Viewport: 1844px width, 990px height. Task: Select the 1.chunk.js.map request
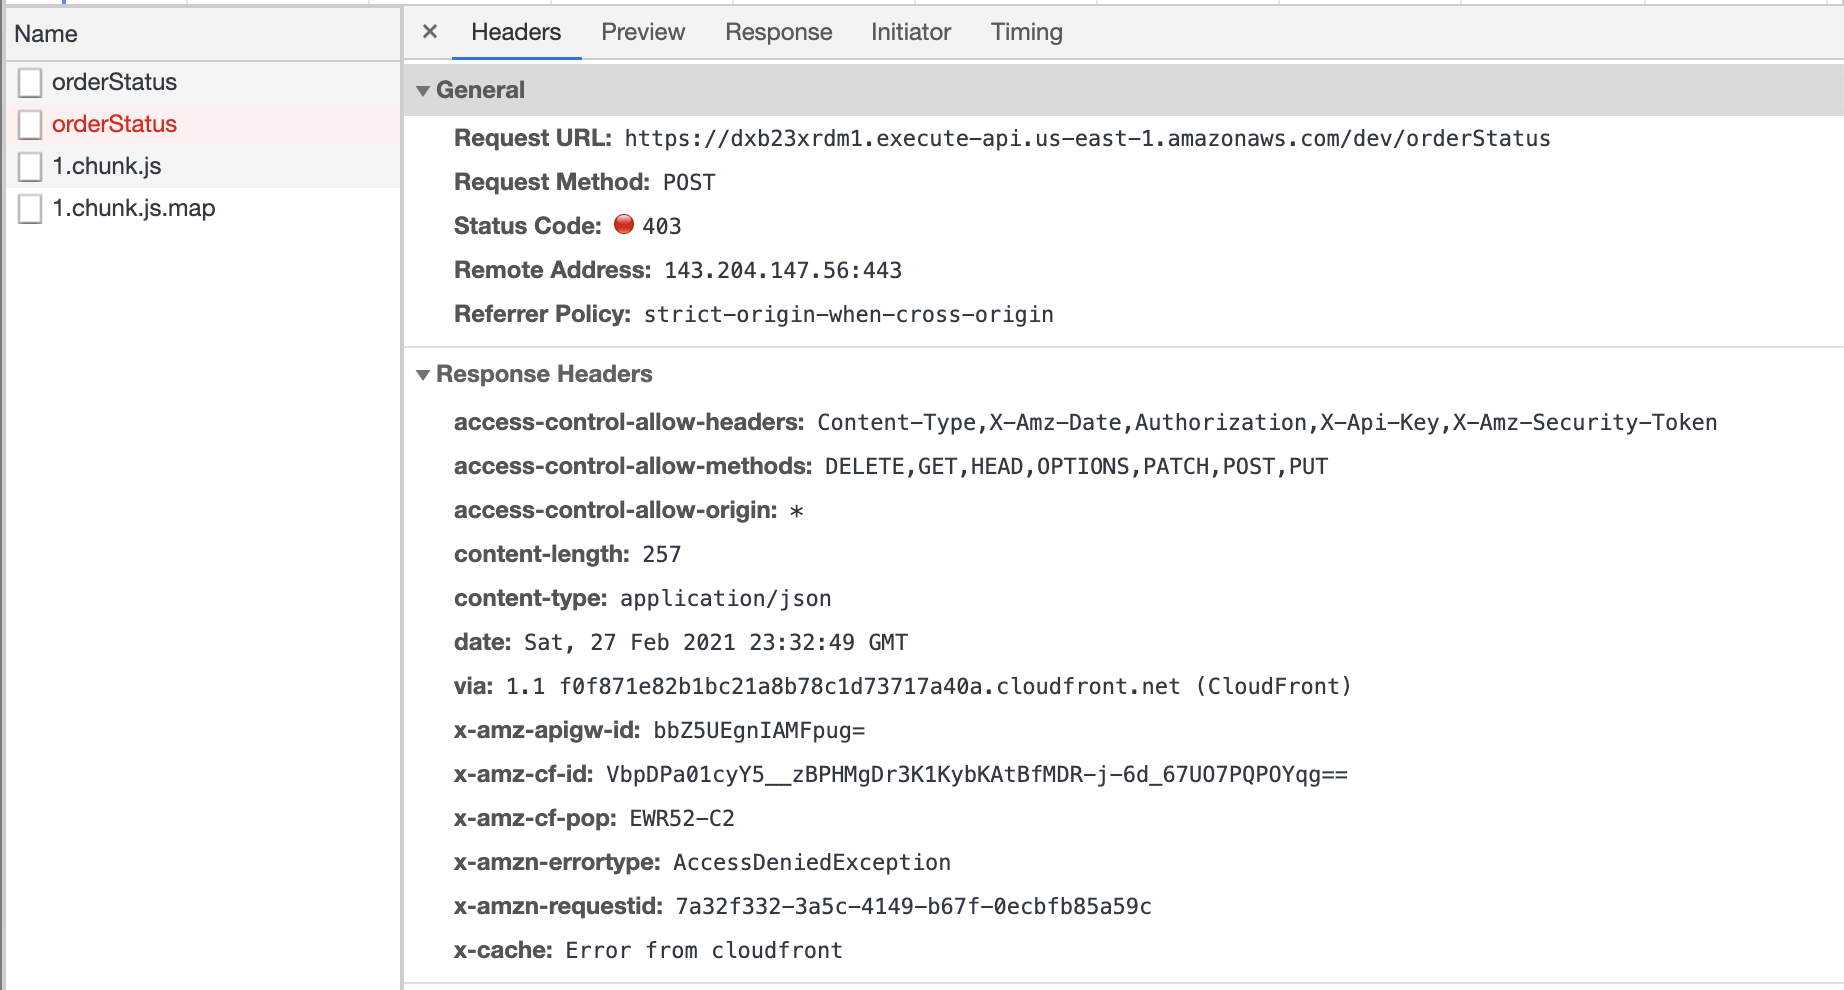tap(203, 208)
